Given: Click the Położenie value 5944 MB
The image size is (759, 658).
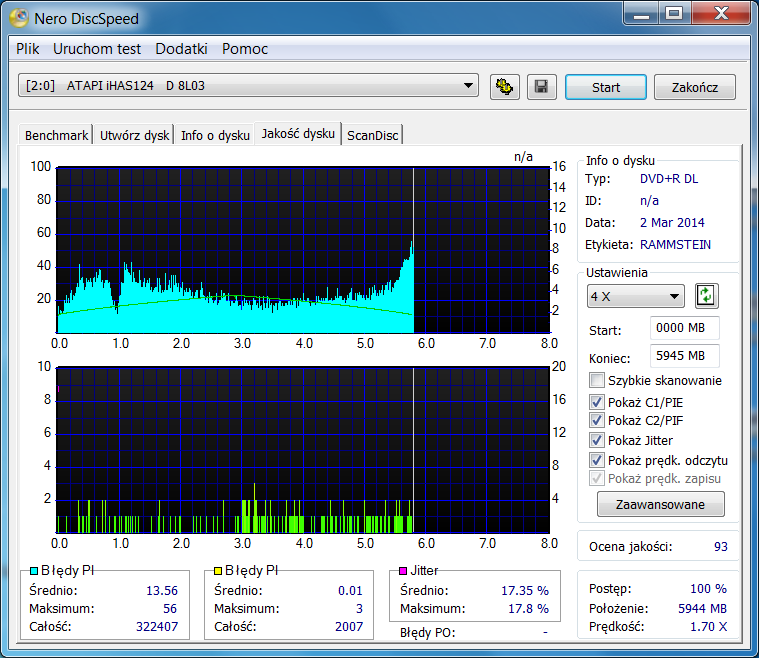Looking at the screenshot, I should pyautogui.click(x=702, y=609).
